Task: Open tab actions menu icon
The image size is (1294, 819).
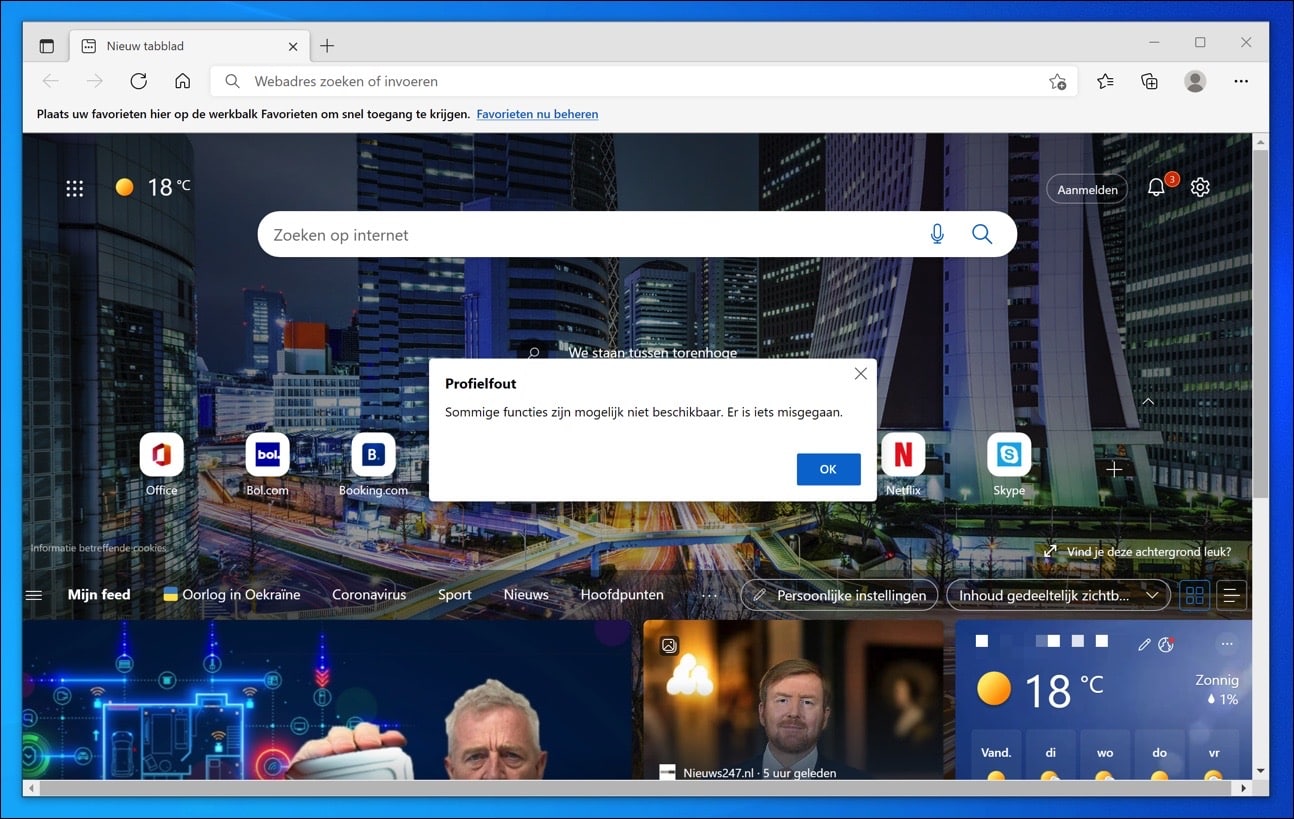Action: coord(46,46)
